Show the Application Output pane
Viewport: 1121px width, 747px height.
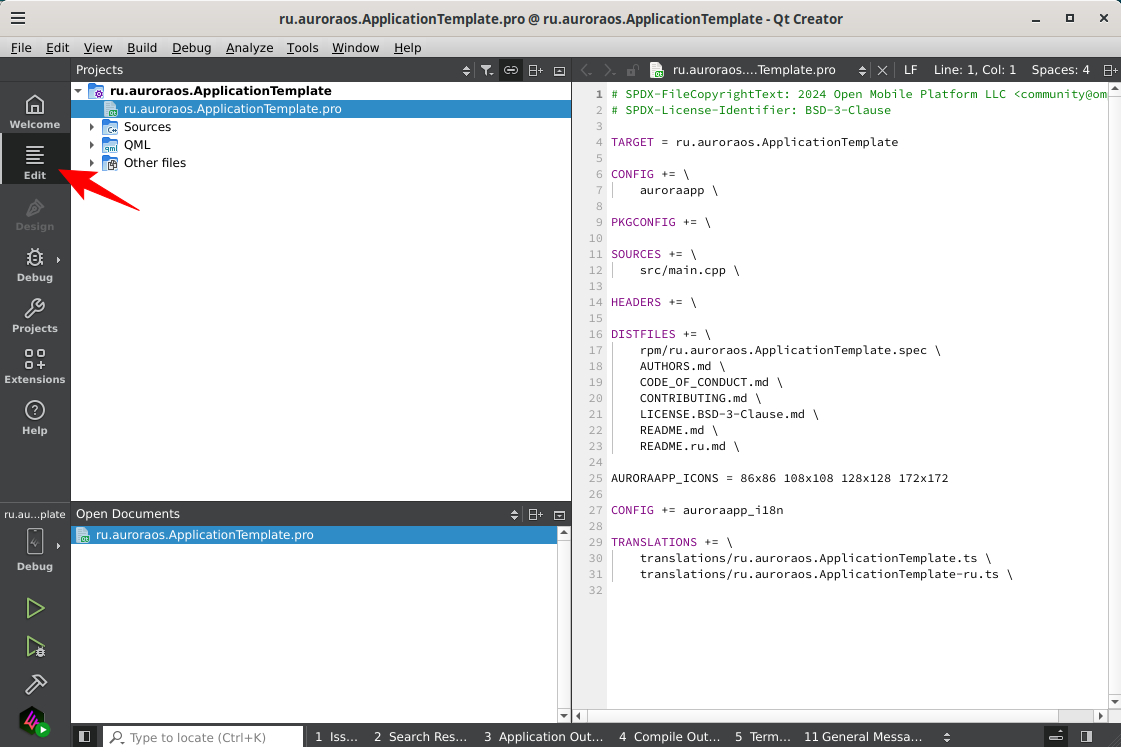point(543,737)
